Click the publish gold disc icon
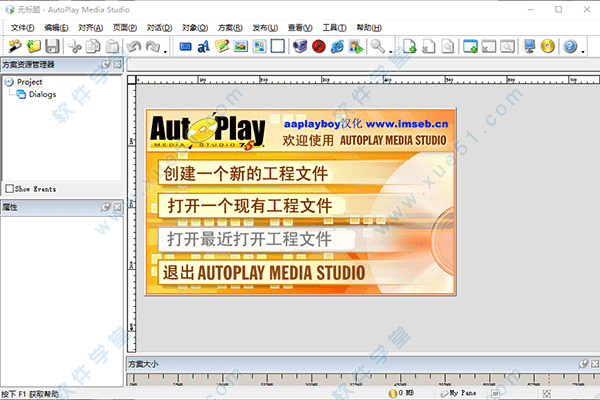 (548, 46)
